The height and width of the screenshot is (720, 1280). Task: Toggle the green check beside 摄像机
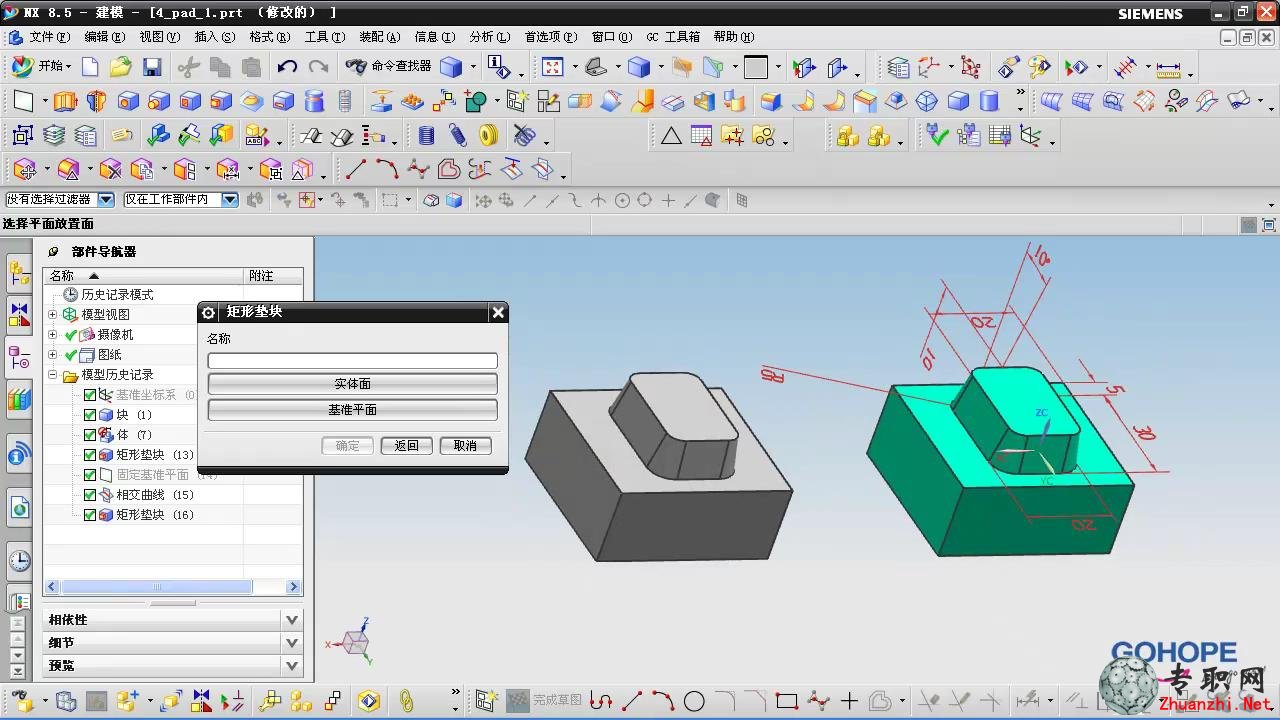(71, 335)
